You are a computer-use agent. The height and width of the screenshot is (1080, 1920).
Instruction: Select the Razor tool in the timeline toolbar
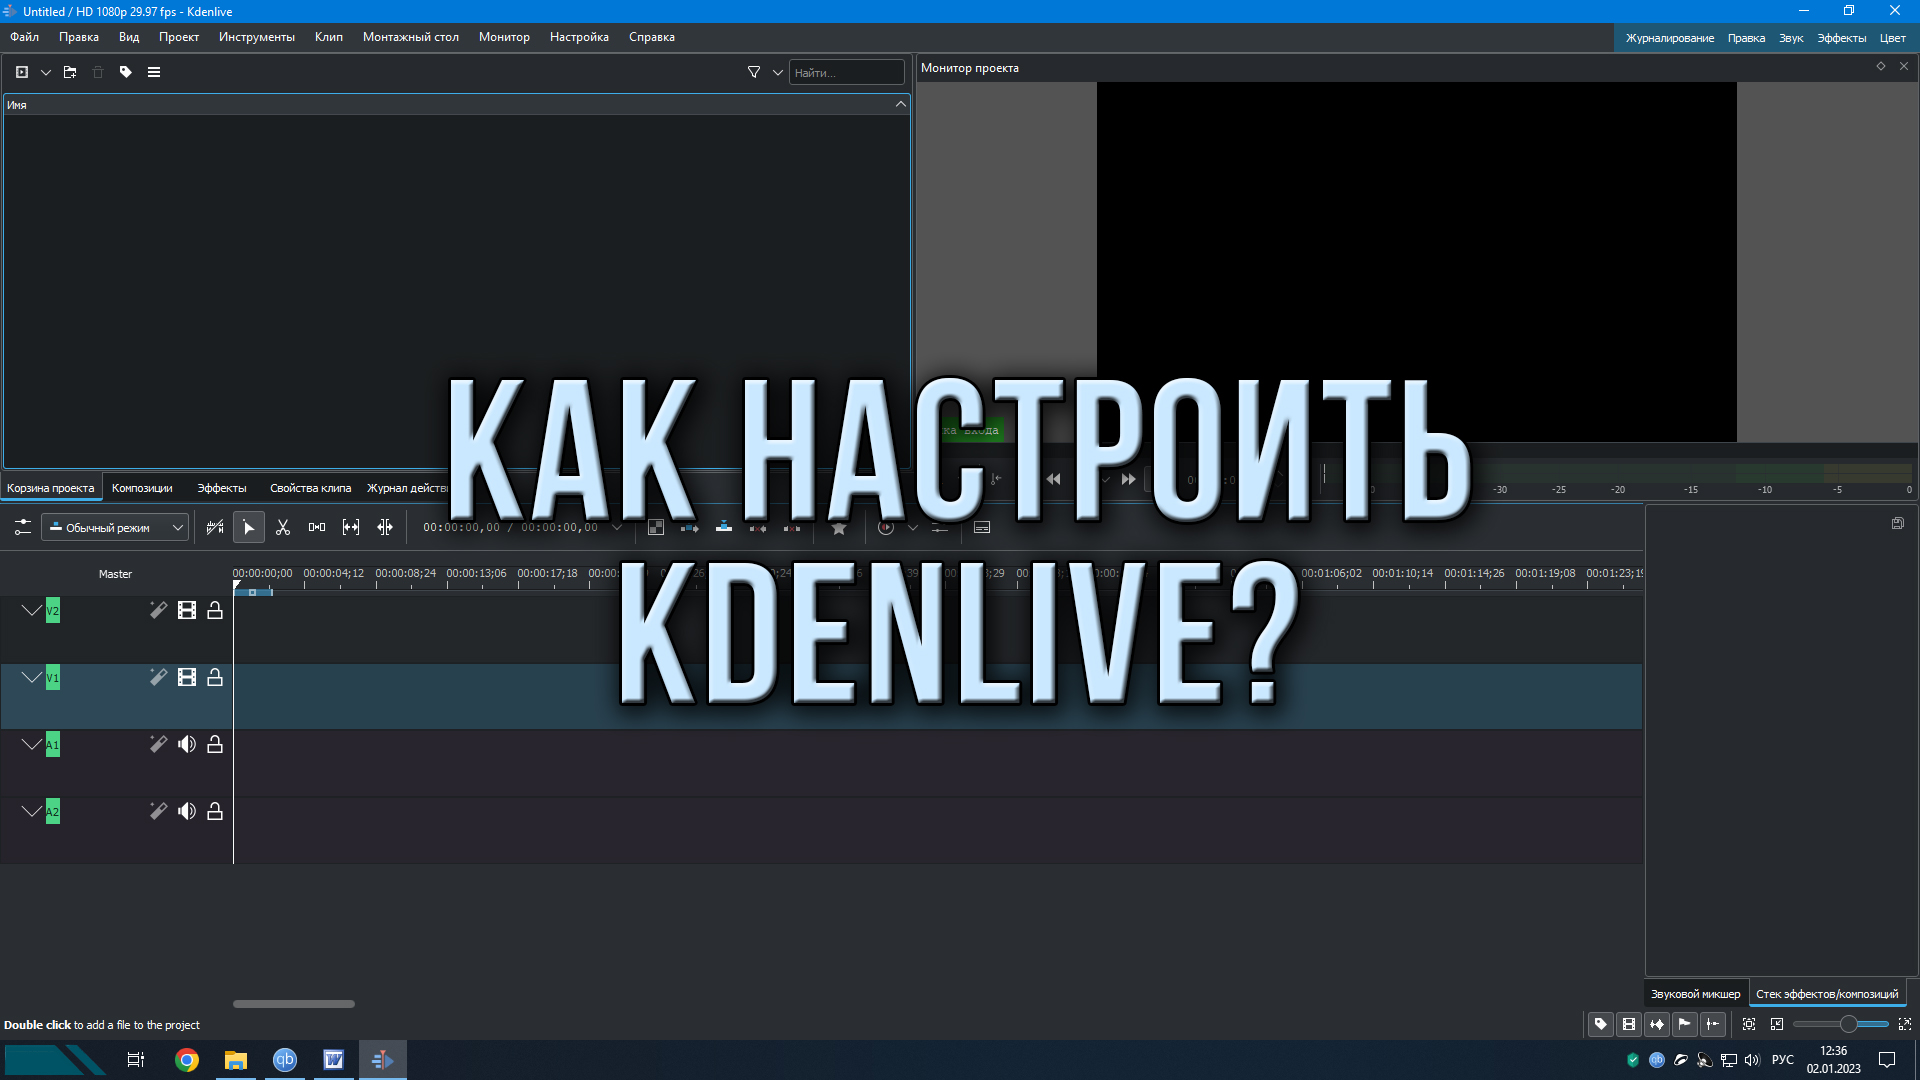[x=283, y=527]
